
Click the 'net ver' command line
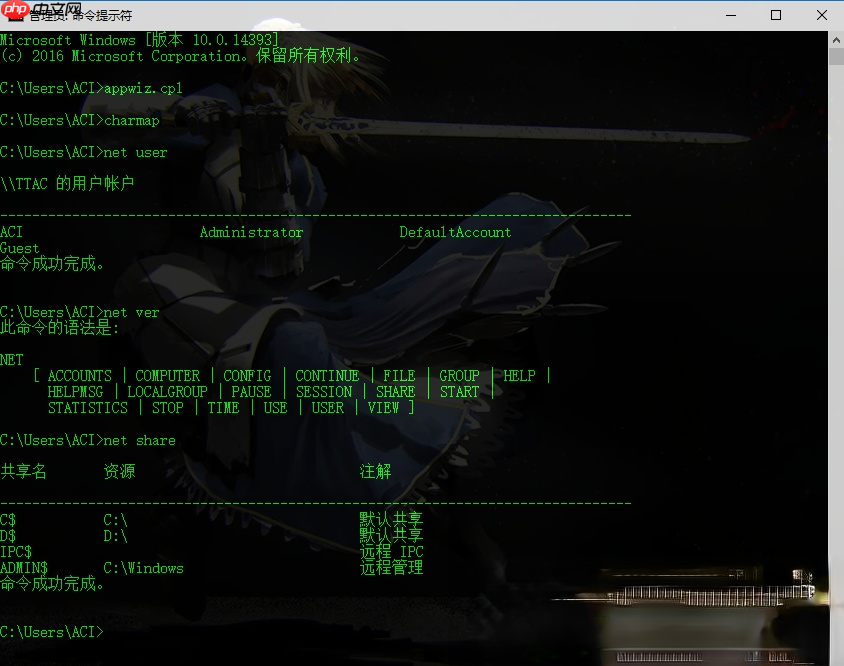(80, 312)
